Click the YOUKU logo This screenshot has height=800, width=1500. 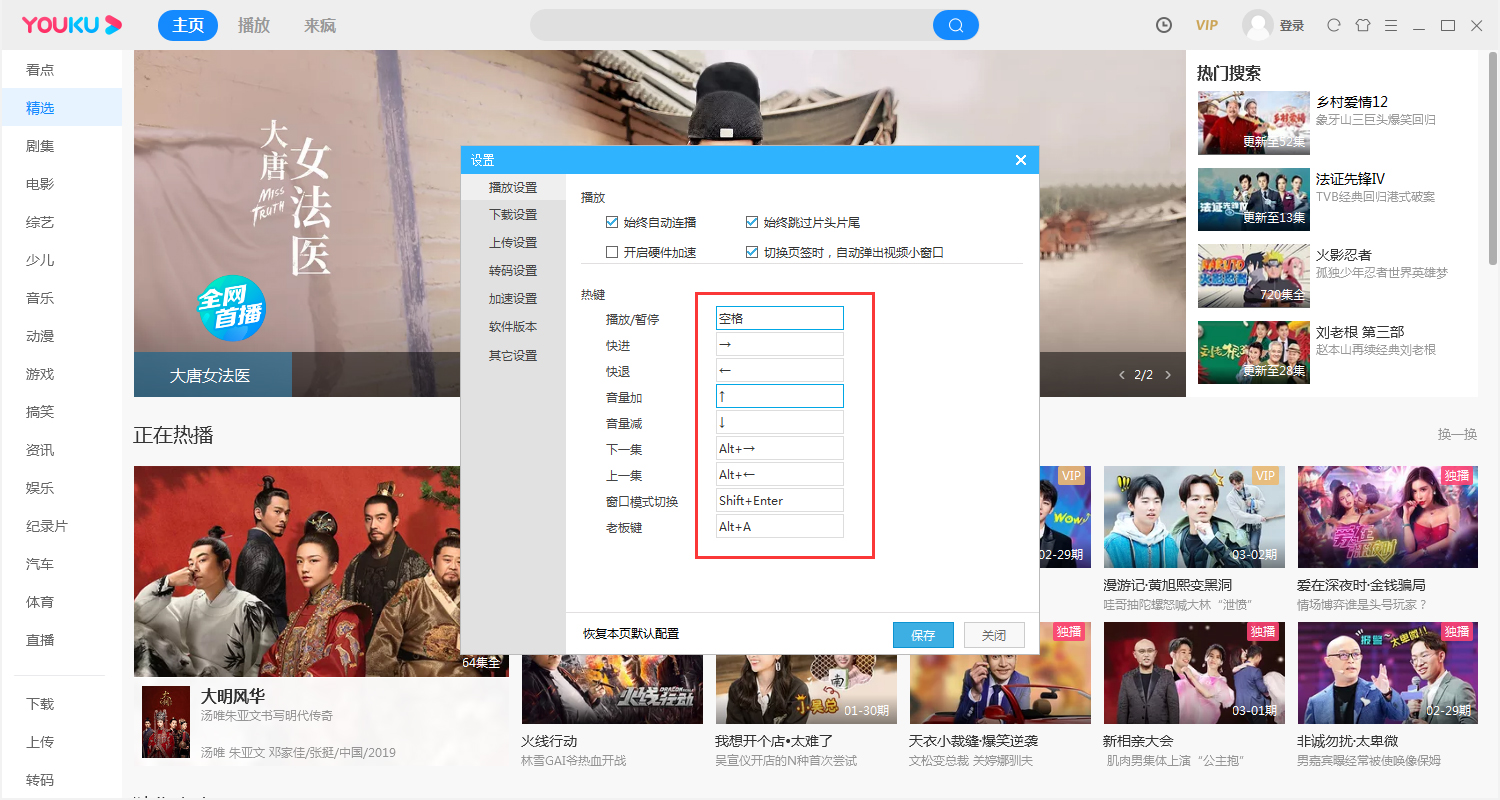pos(70,24)
